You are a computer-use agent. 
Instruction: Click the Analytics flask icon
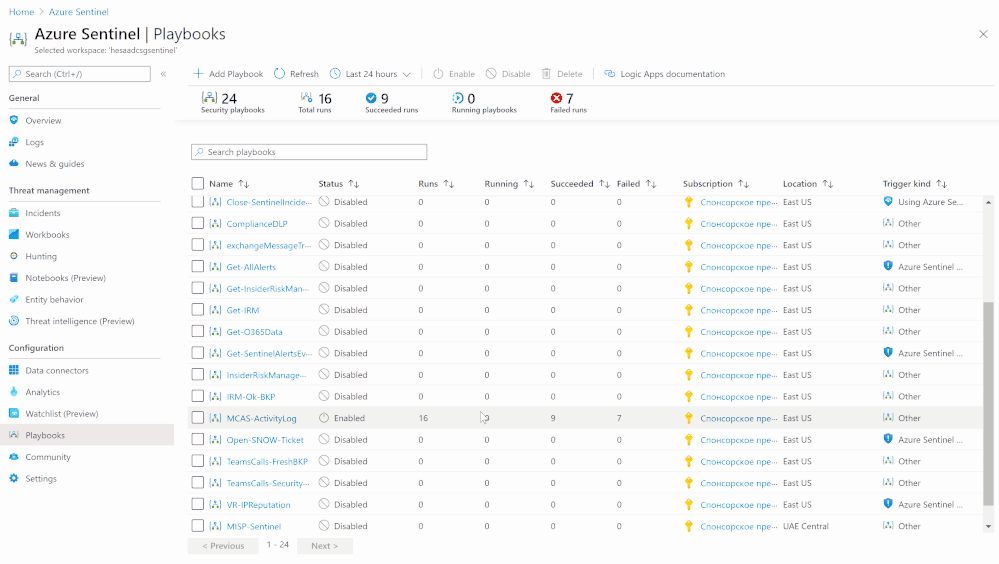[14, 391]
